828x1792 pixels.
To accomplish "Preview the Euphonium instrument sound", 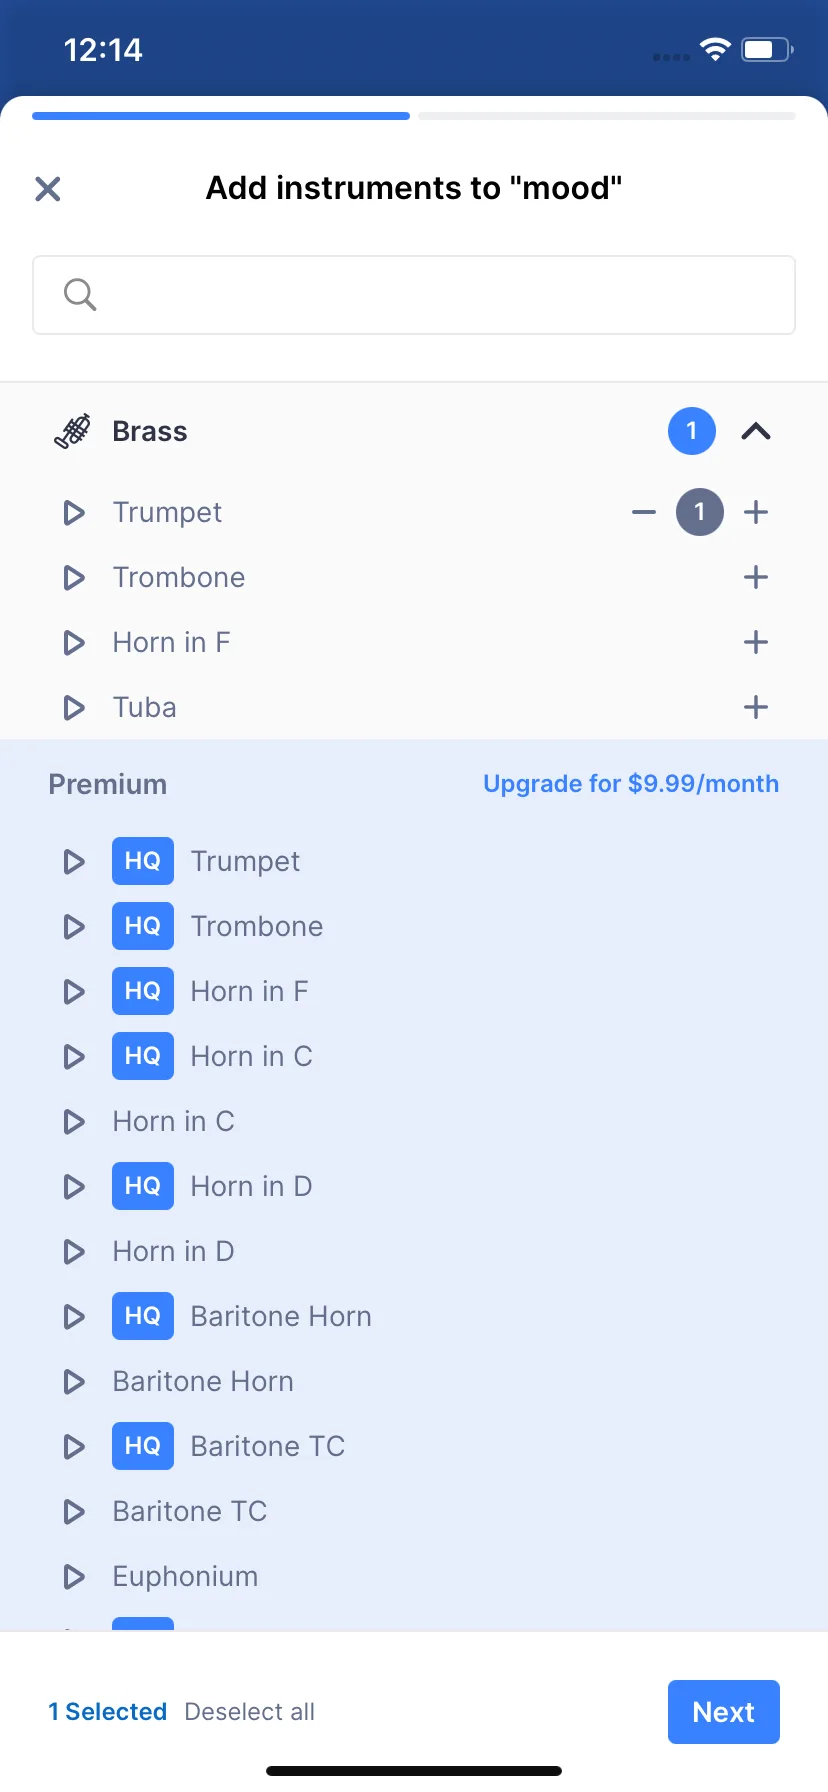I will pos(74,1577).
